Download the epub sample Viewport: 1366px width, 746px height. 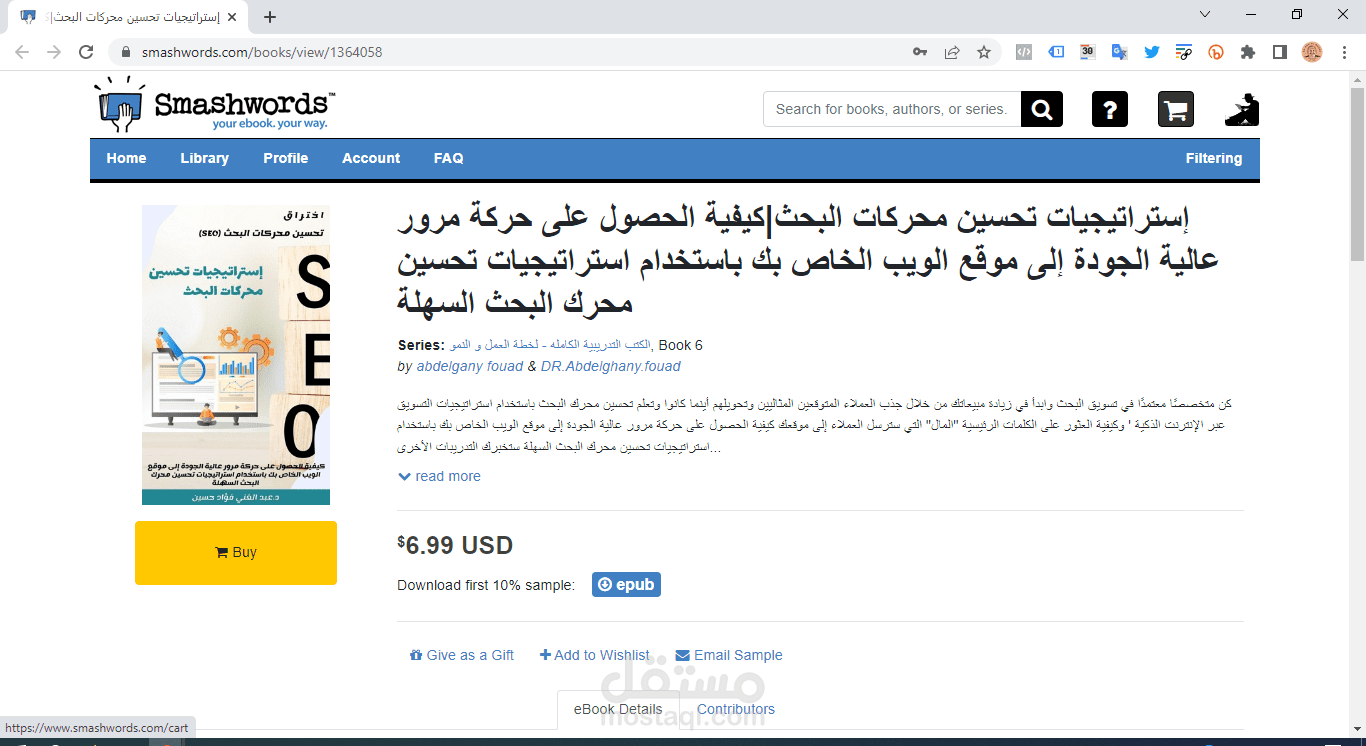(x=626, y=585)
